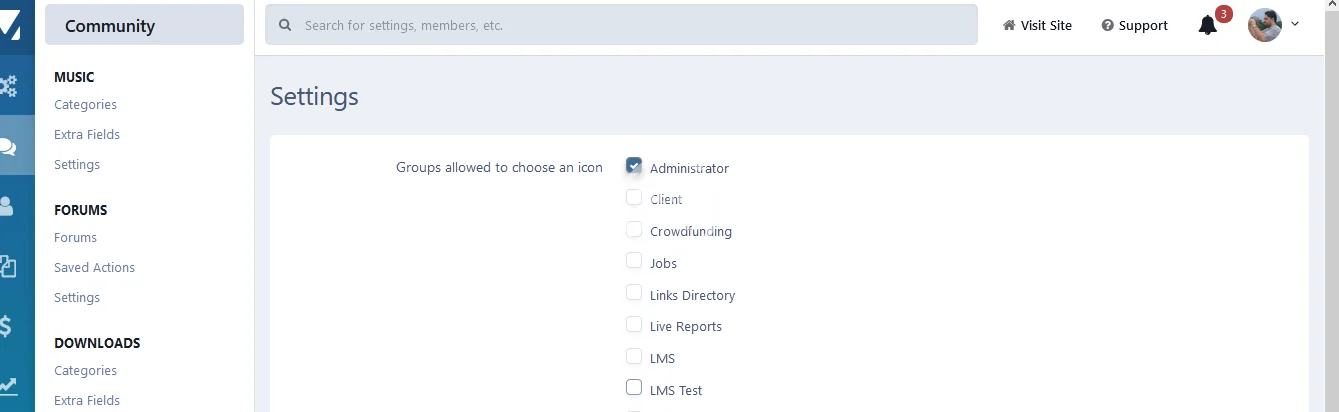Click the notifications bell icon
Image resolution: width=1339 pixels, height=412 pixels.
1208,26
